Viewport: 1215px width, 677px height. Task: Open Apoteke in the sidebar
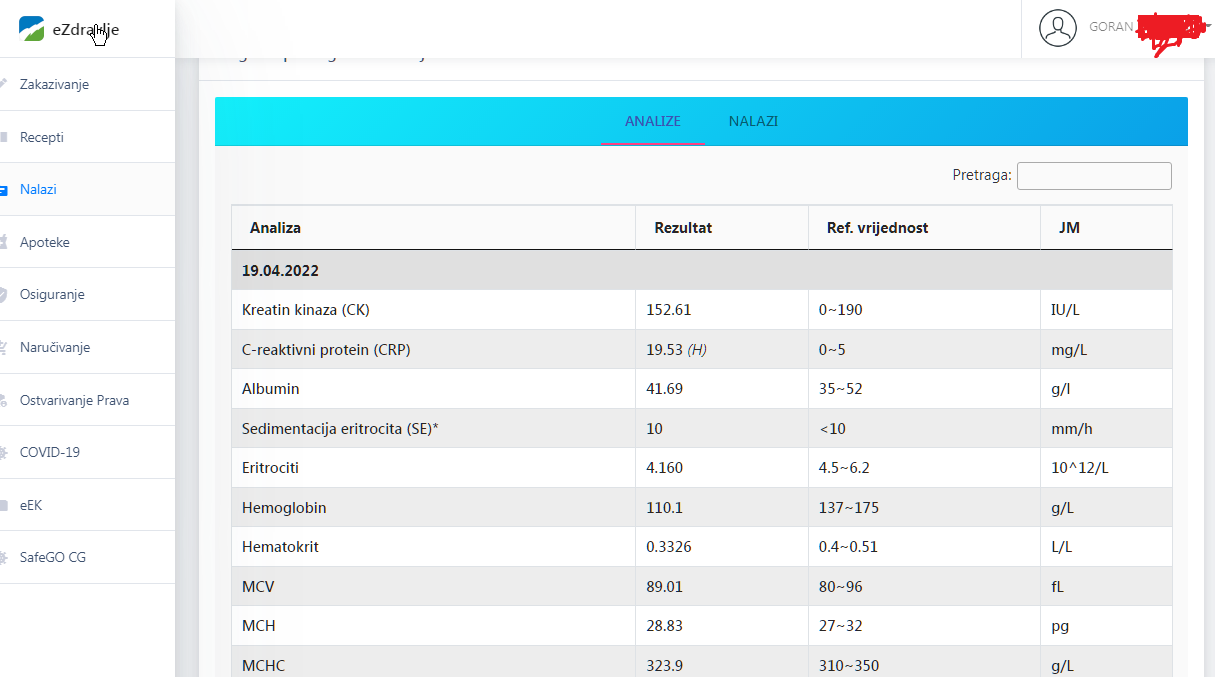45,242
